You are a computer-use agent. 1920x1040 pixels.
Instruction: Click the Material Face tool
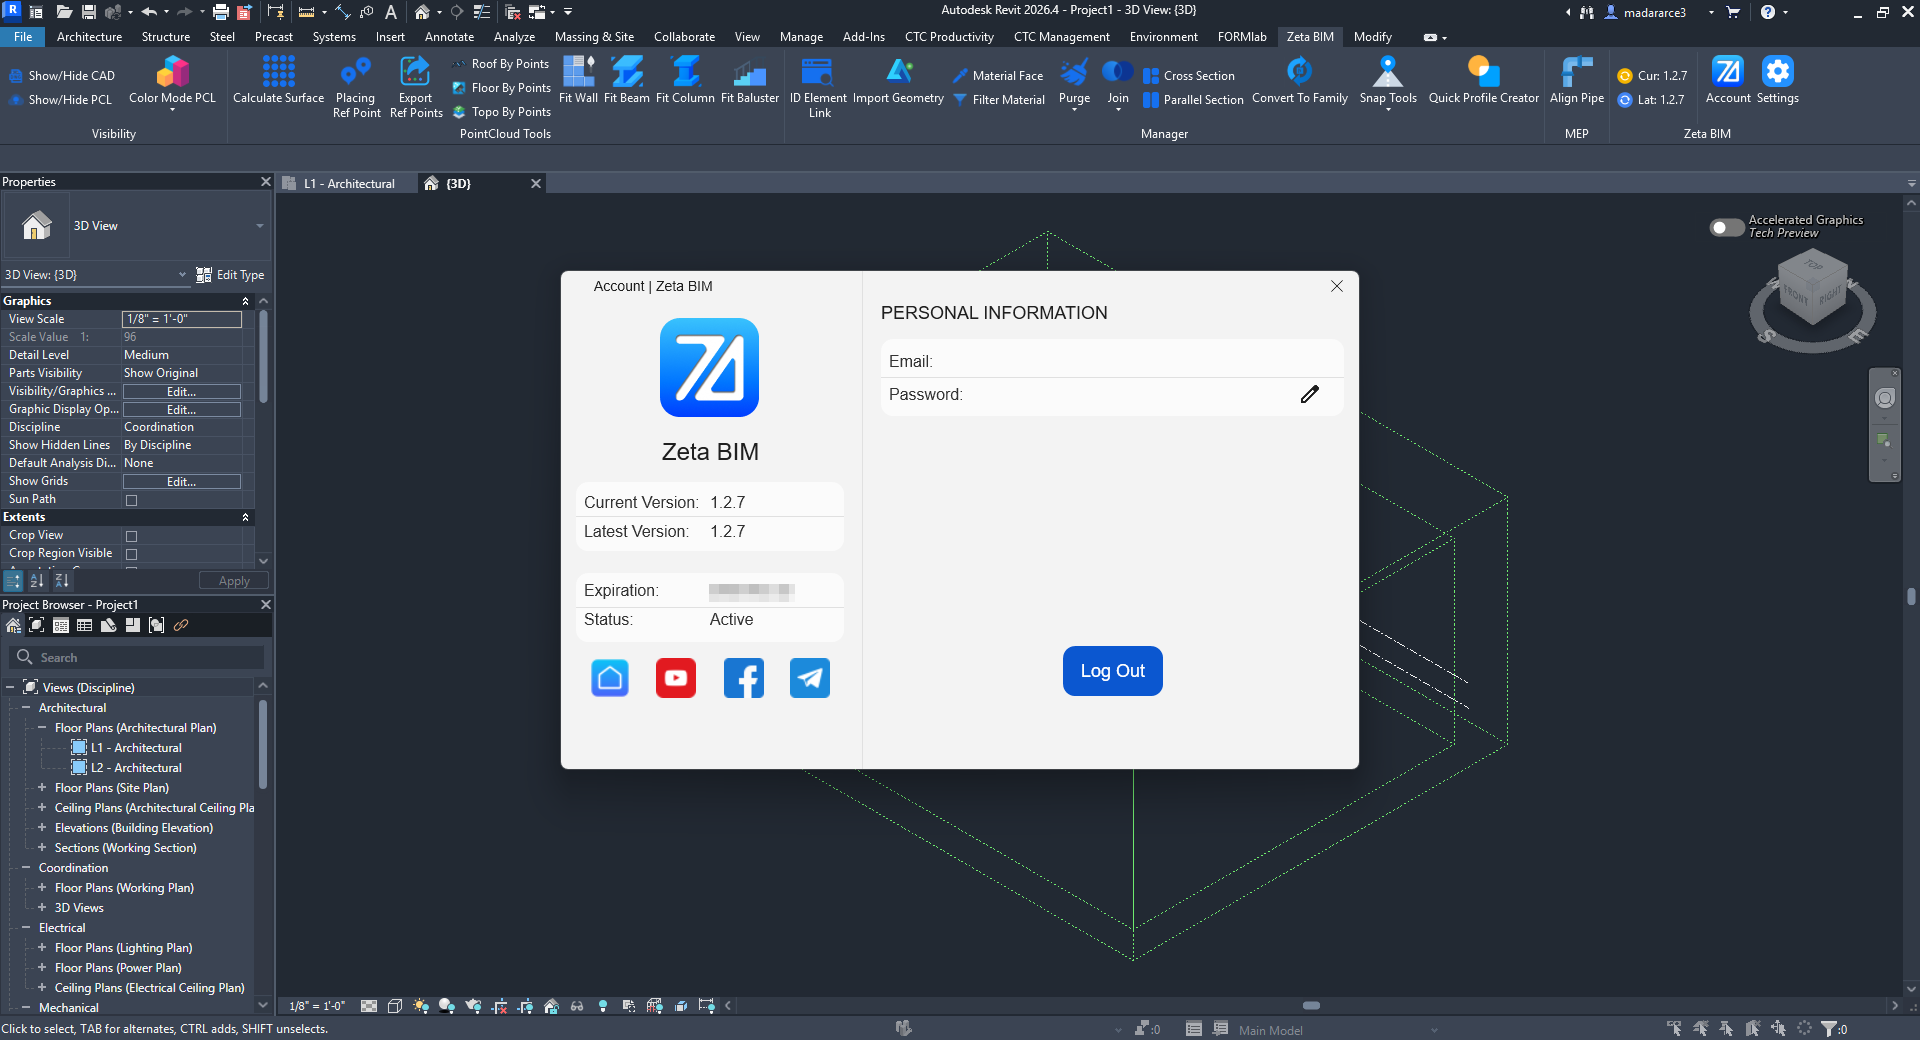click(998, 76)
